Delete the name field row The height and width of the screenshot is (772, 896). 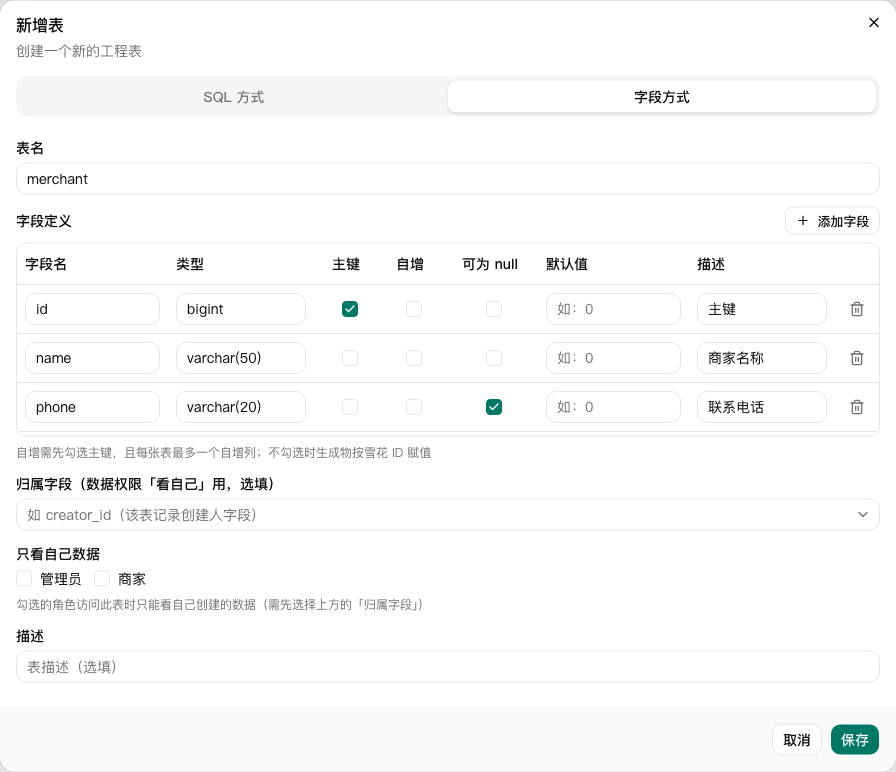[x=857, y=358]
